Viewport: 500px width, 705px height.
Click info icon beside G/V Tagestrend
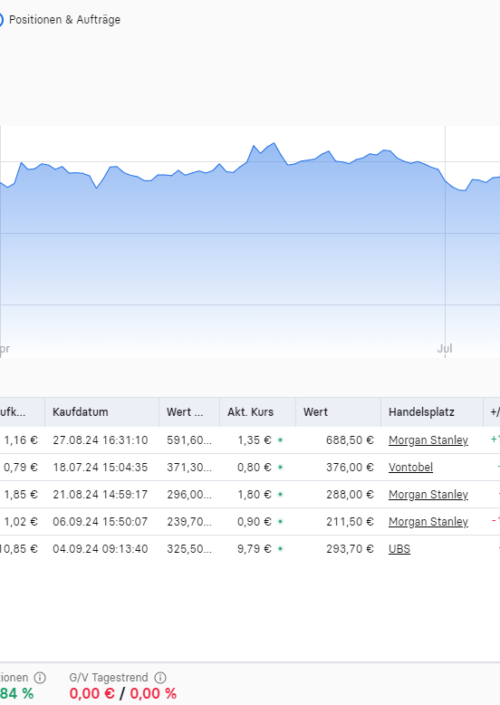(x=161, y=677)
